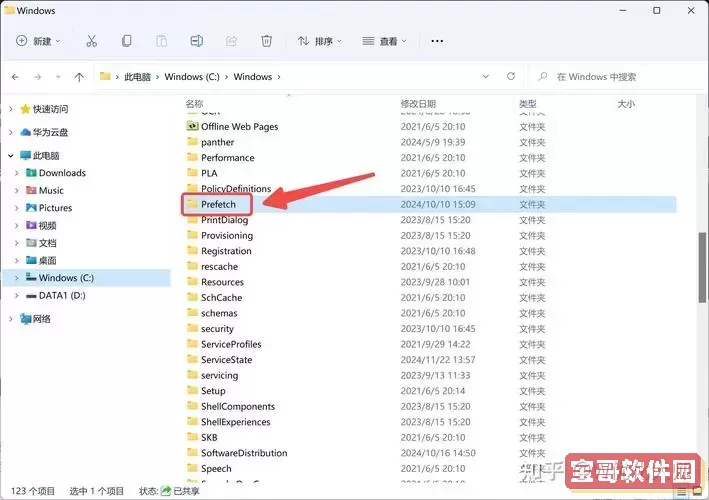Open the 新建 (New) dropdown

click(39, 41)
